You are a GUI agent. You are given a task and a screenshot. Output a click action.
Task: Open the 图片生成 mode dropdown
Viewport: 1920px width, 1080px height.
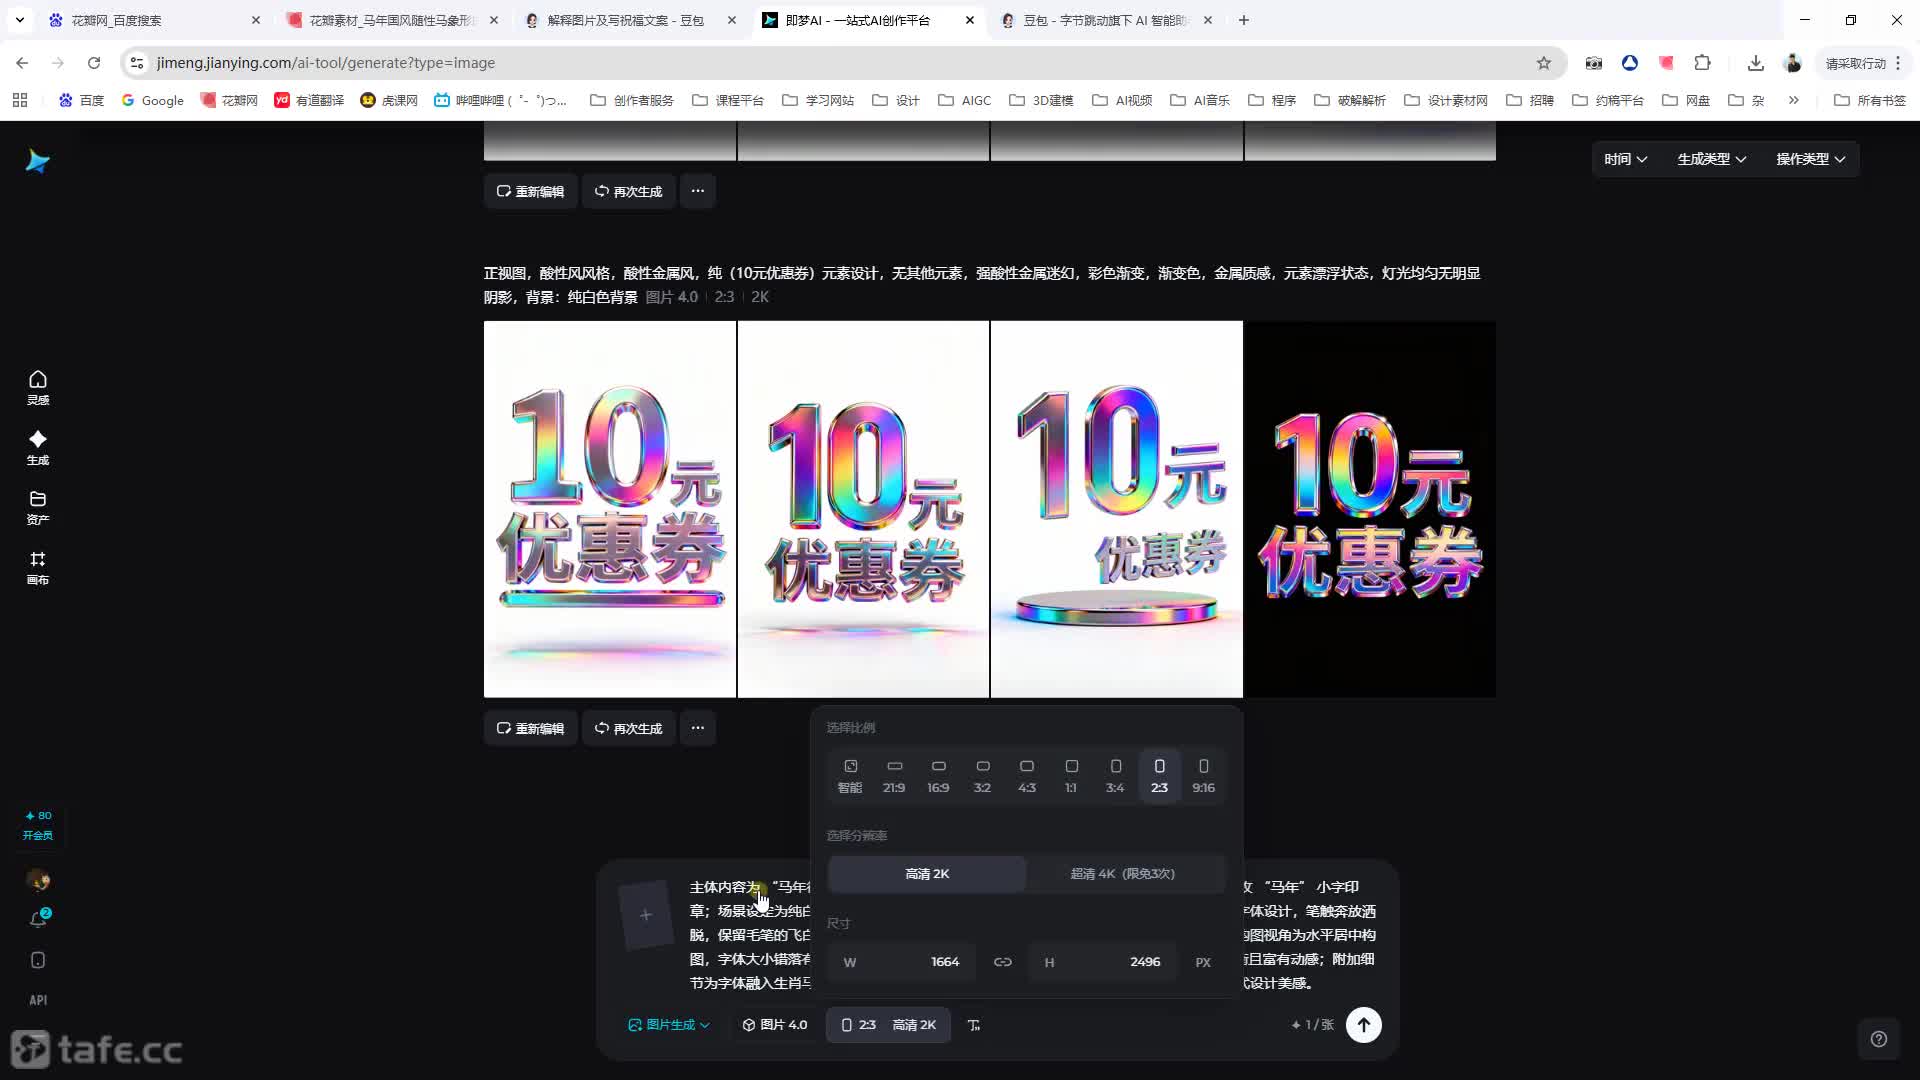(668, 1025)
